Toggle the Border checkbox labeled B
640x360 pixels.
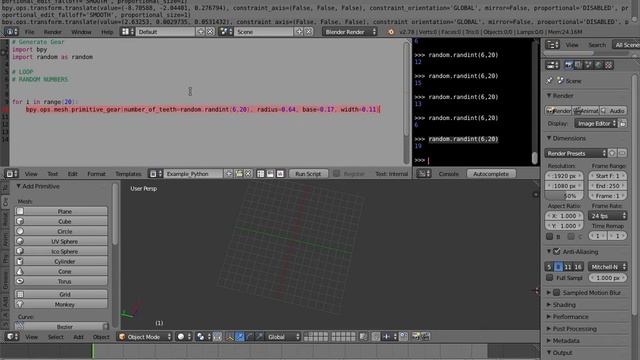click(550, 236)
